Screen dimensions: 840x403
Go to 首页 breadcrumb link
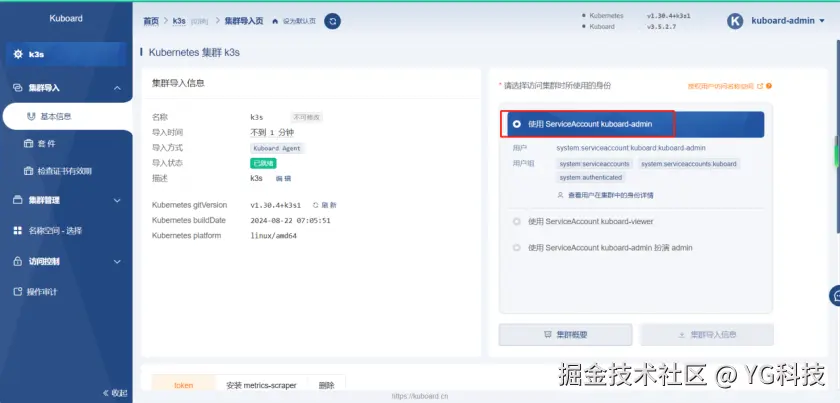(151, 21)
